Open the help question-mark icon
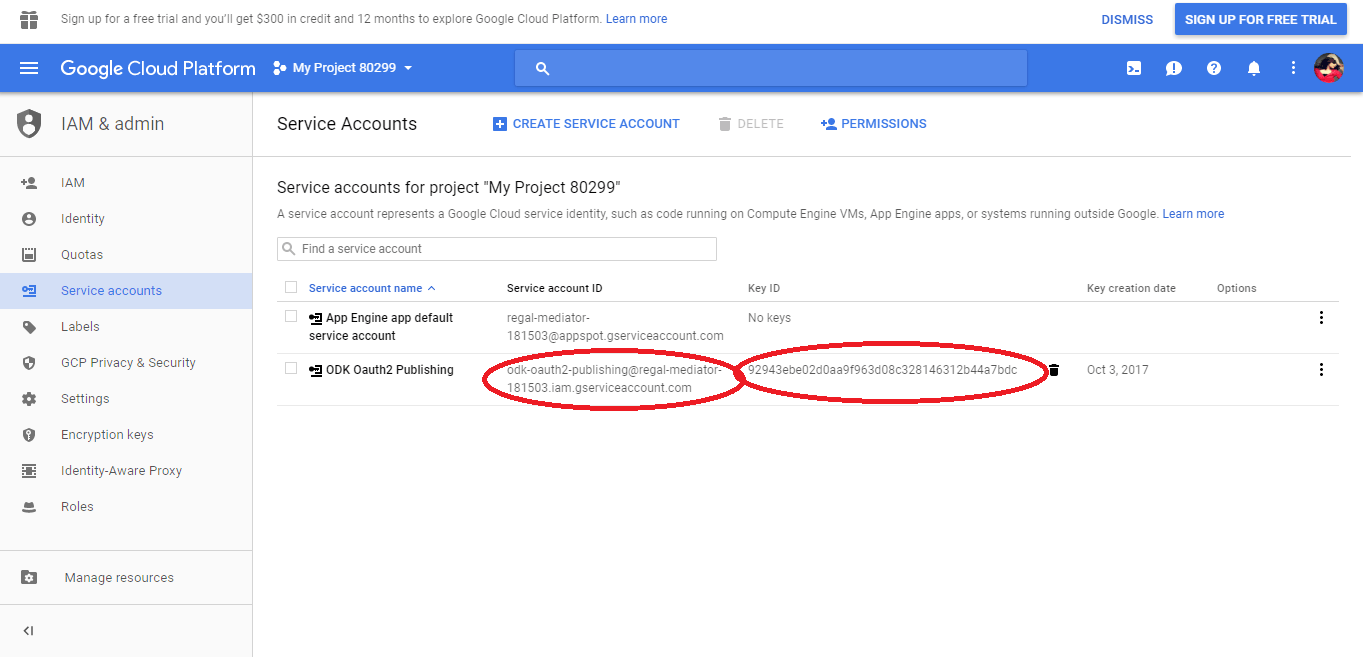 click(1214, 68)
